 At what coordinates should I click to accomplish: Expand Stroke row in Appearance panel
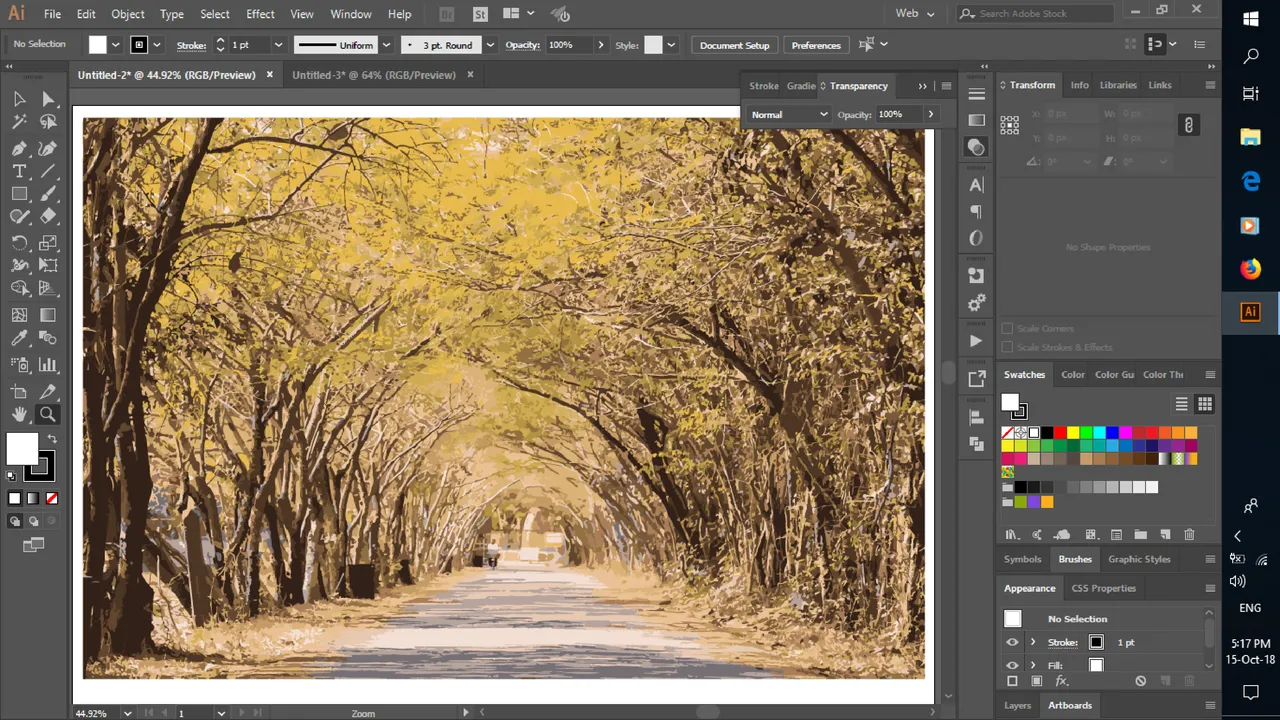point(1033,642)
